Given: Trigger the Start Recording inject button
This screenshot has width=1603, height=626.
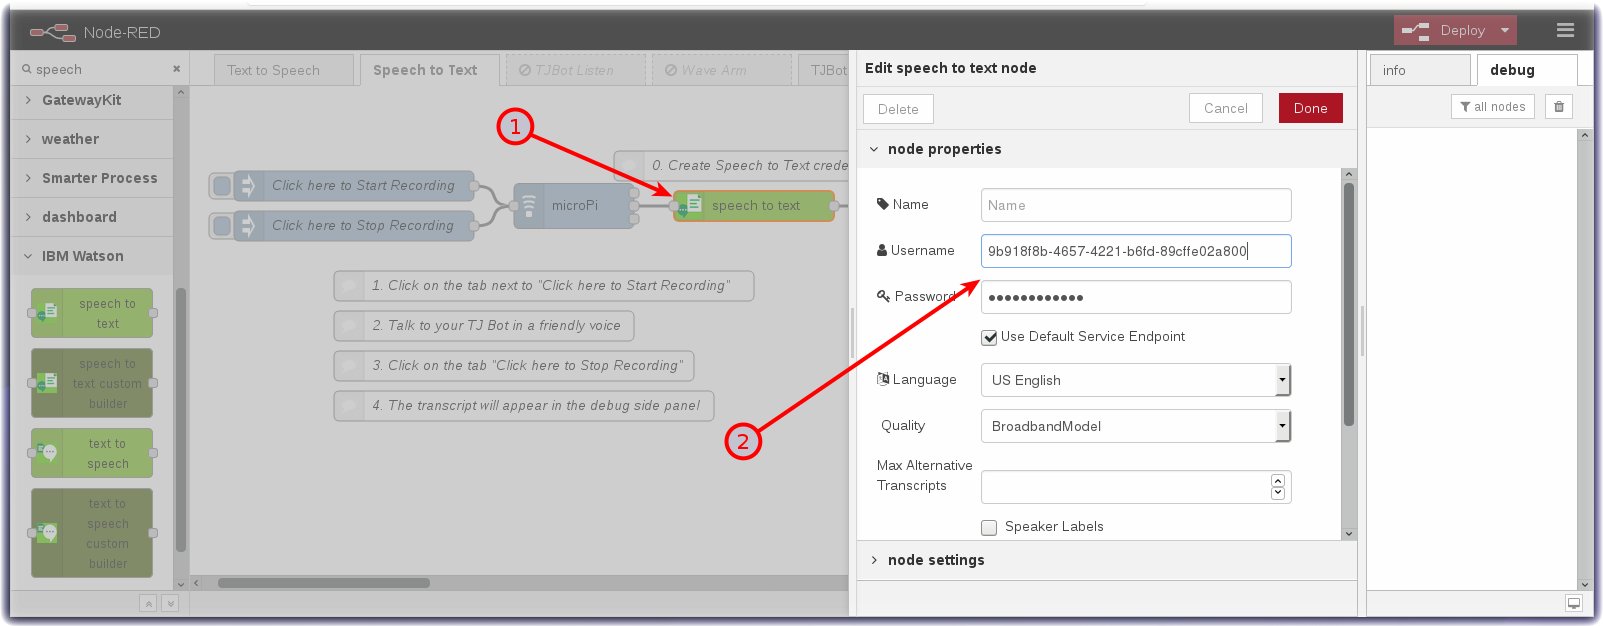Looking at the screenshot, I should [222, 185].
